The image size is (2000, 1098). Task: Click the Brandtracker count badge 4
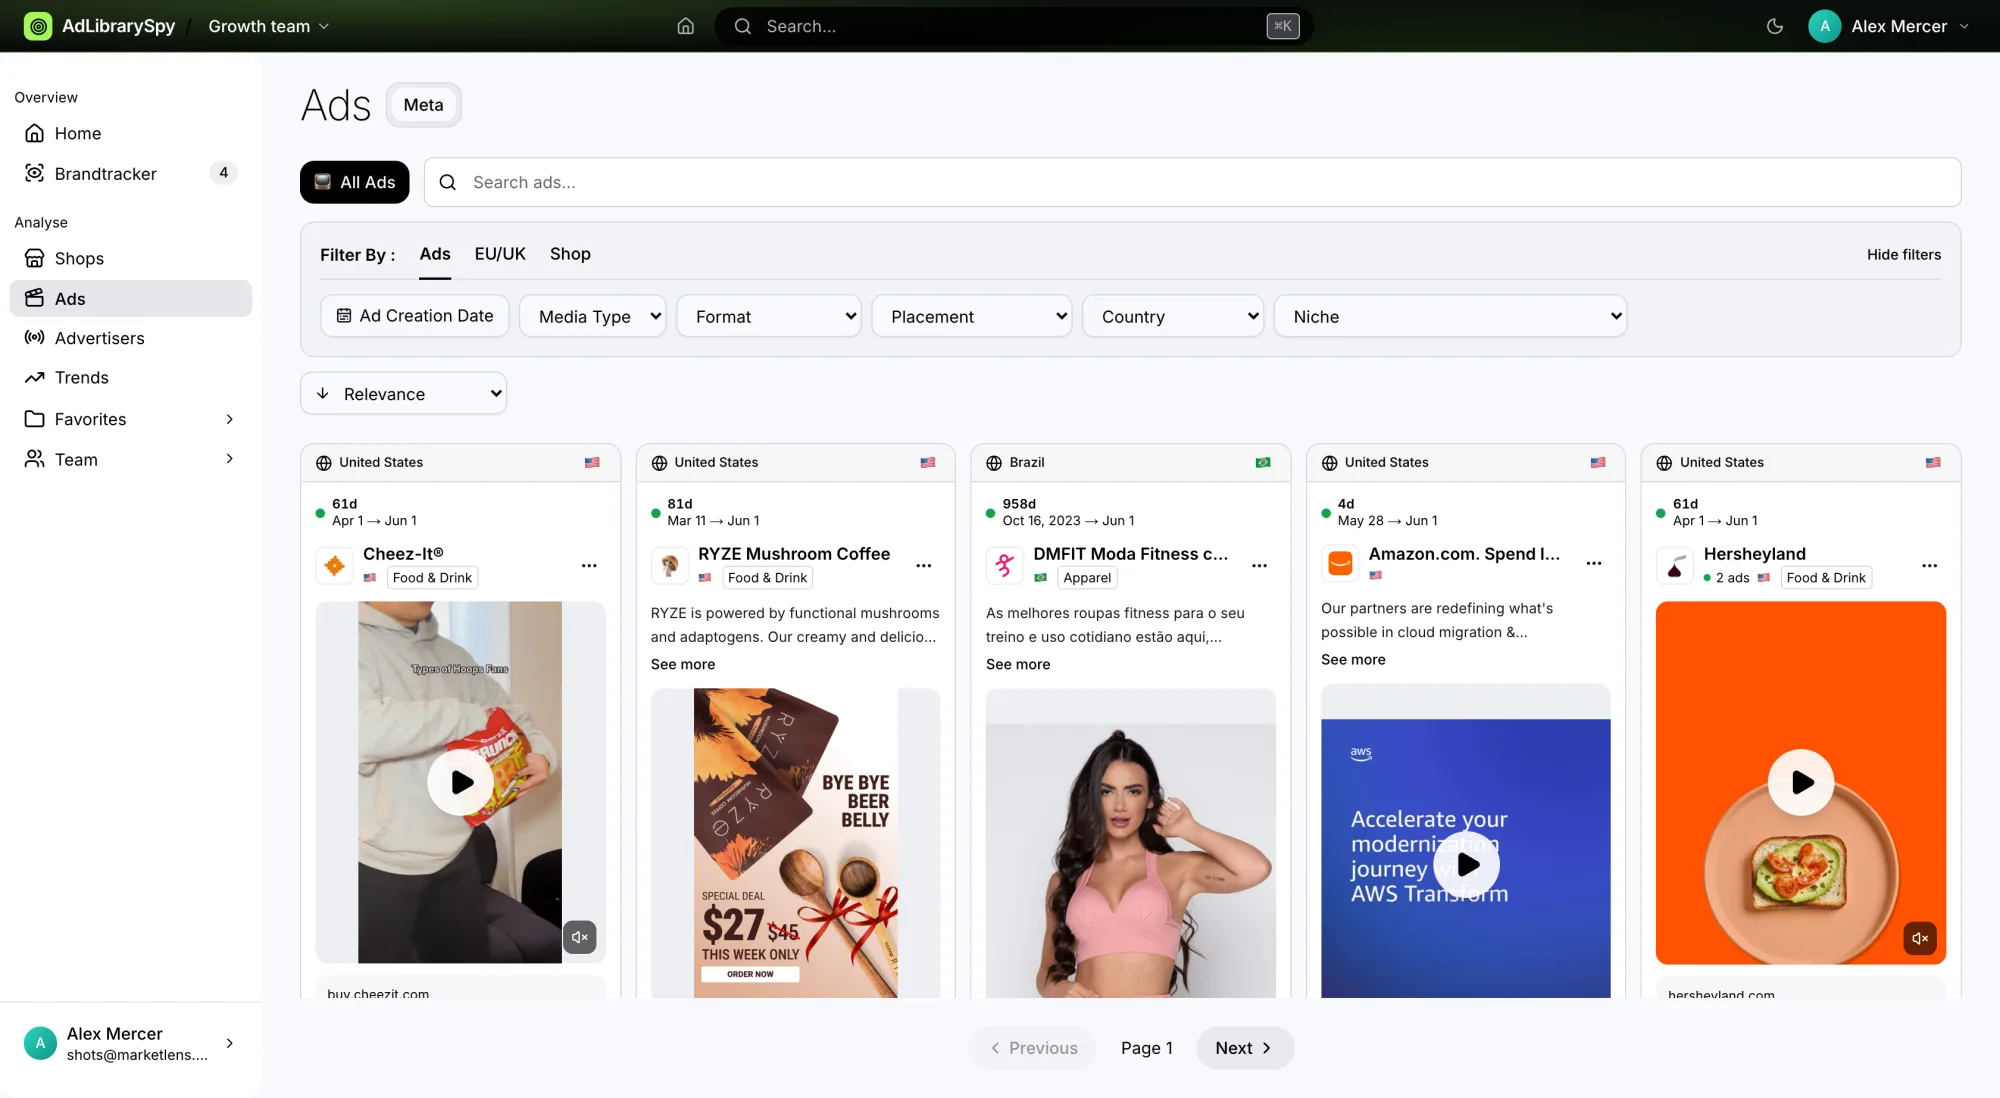223,173
